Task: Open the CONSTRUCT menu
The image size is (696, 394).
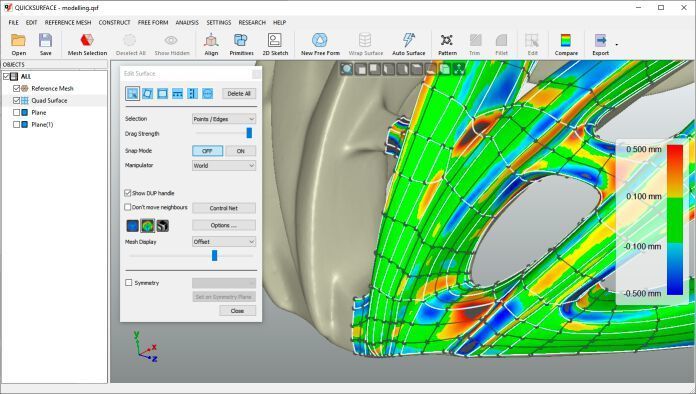Action: pos(115,22)
